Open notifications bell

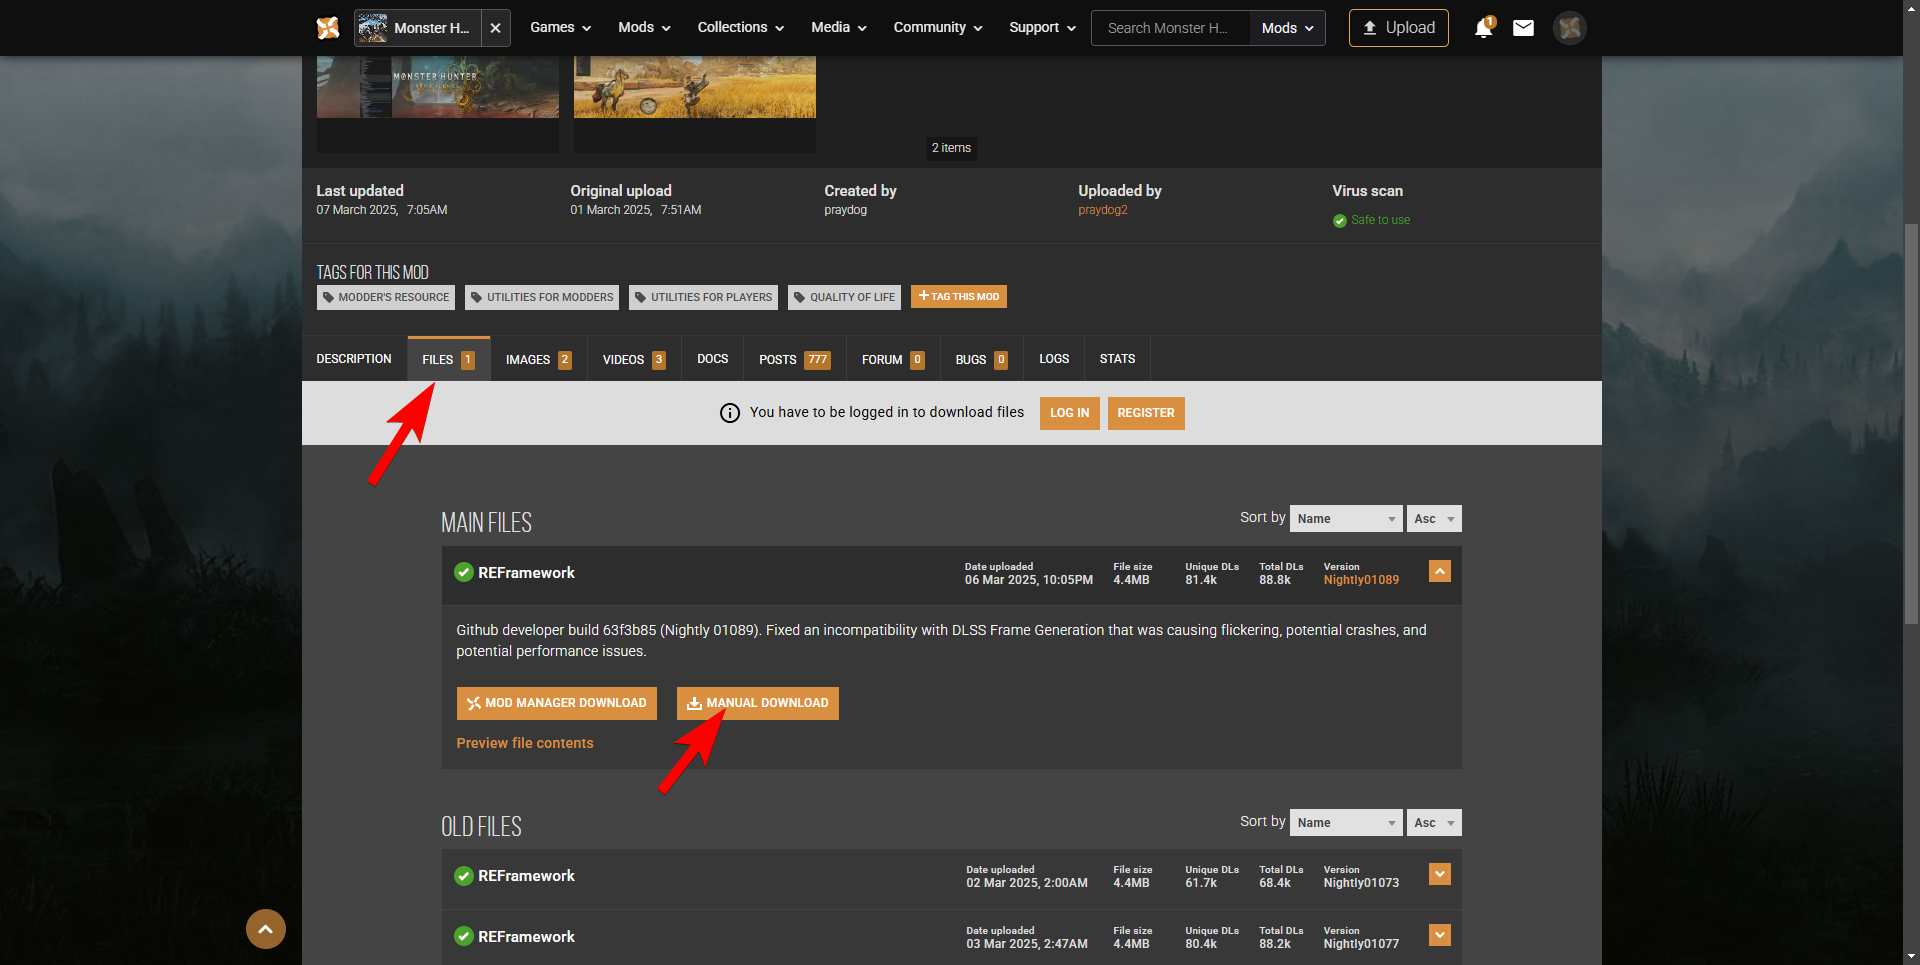(1484, 28)
